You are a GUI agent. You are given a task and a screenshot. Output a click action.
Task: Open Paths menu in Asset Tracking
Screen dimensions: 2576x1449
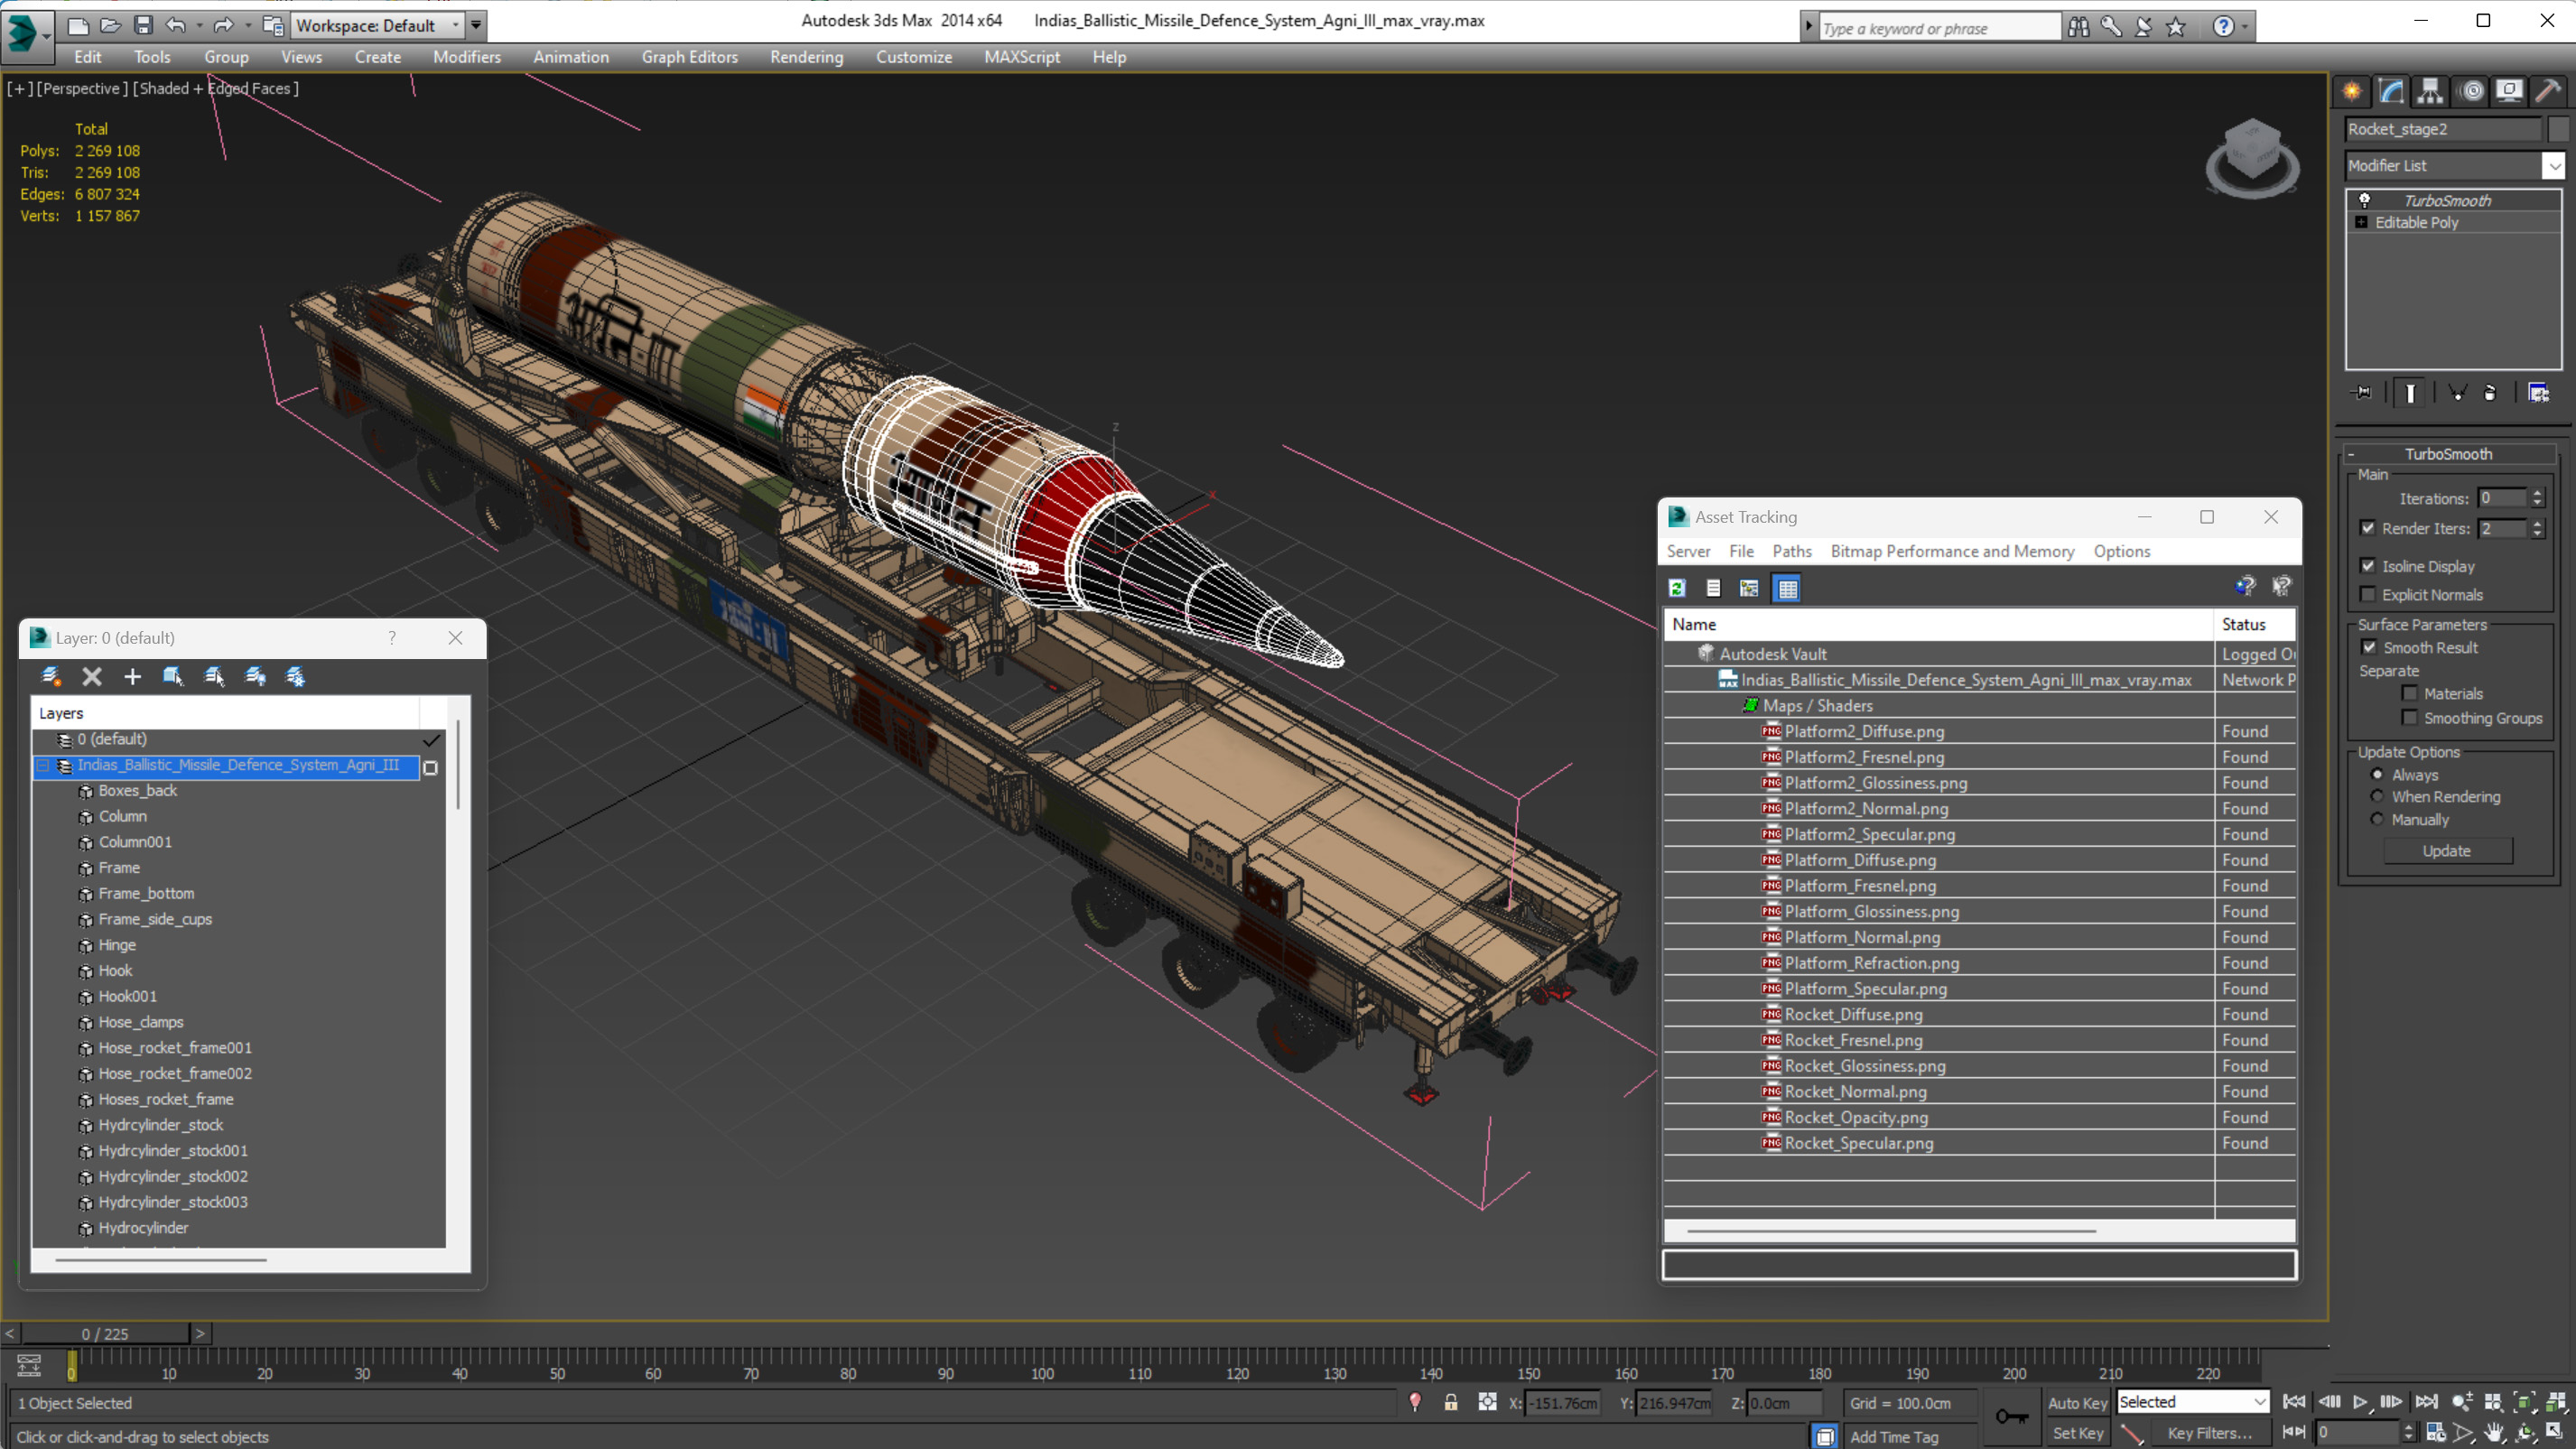point(1791,552)
